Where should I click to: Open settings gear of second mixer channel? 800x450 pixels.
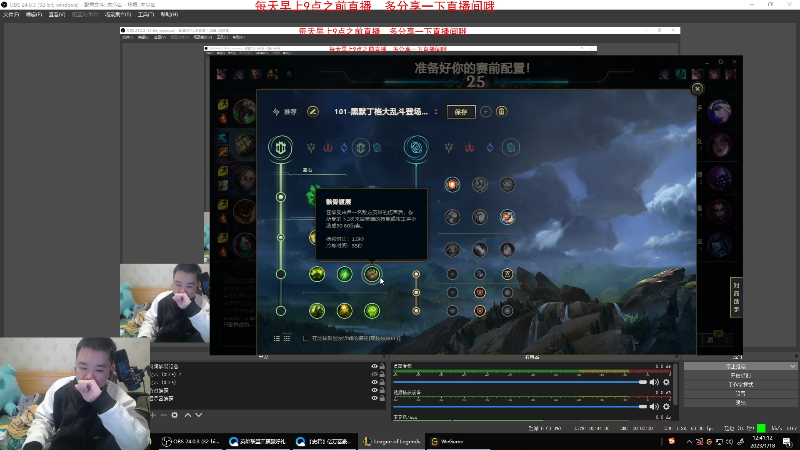click(x=666, y=407)
